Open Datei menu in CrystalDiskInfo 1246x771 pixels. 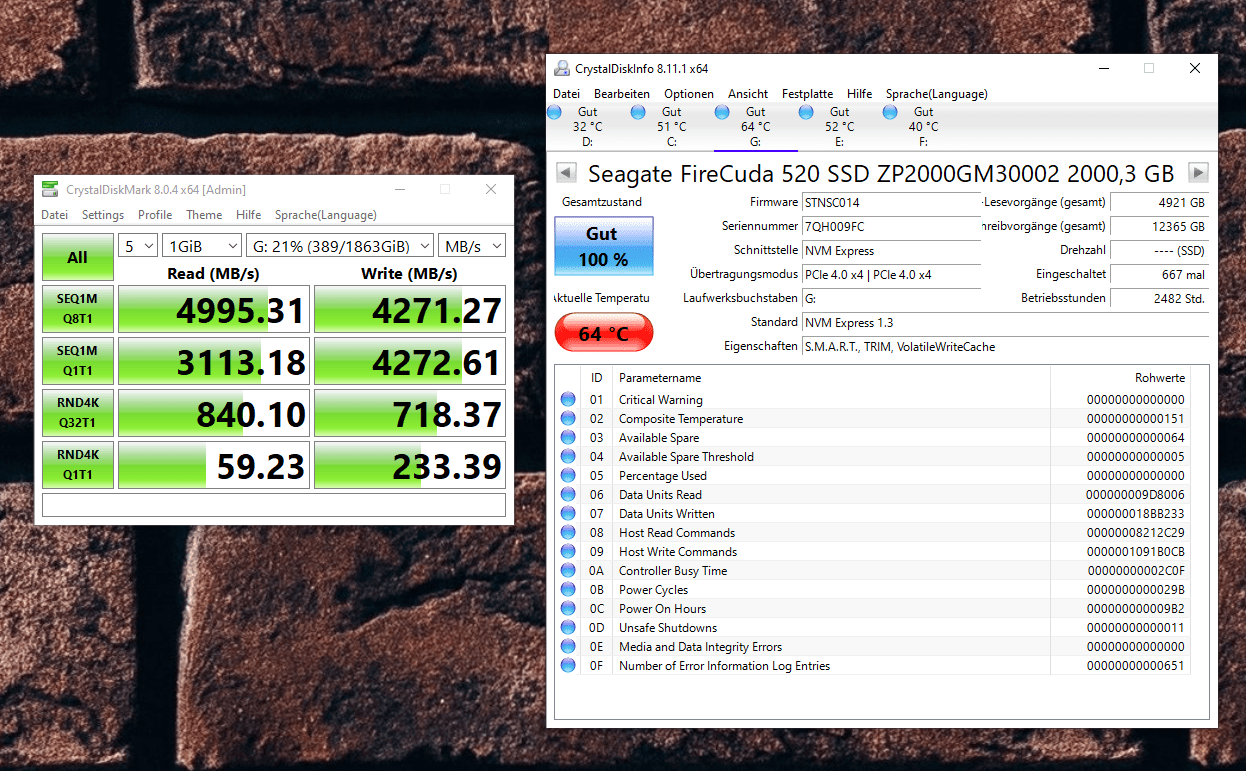(566, 94)
